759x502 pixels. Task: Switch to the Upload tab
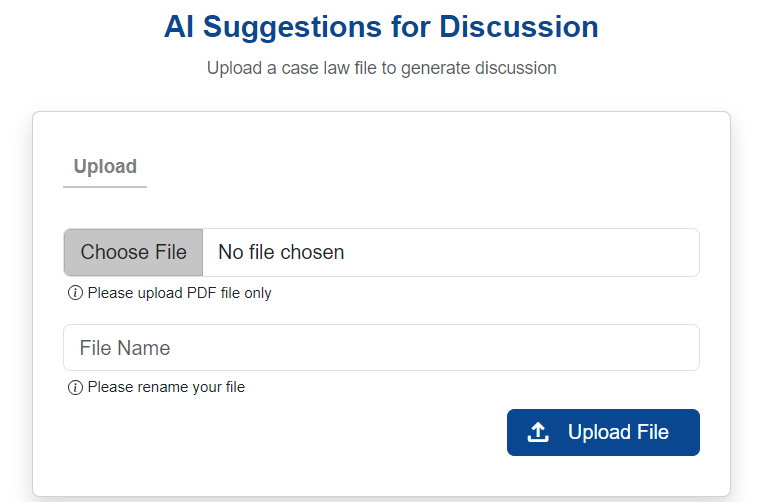coord(105,167)
